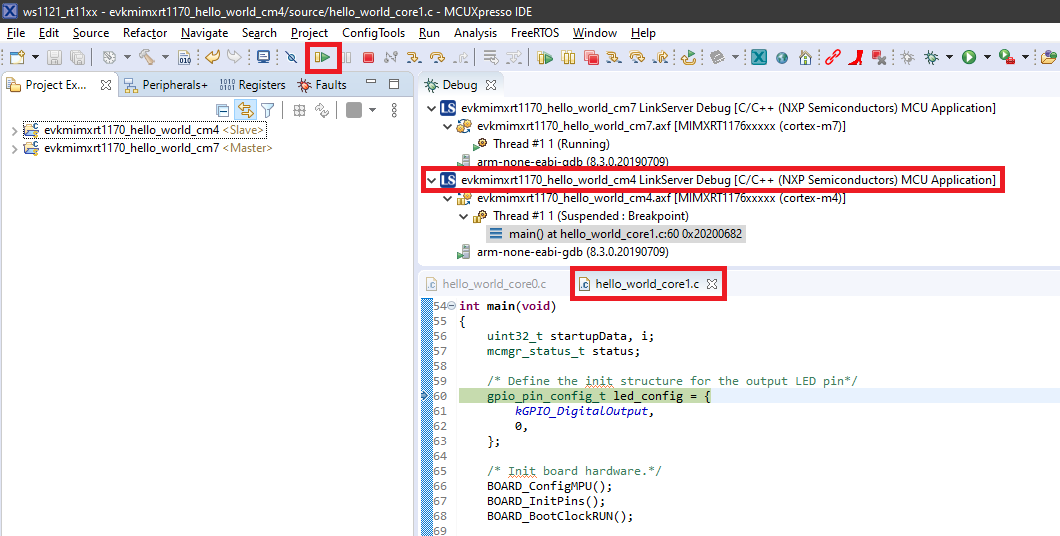Click the Resume debug button

(x=323, y=58)
